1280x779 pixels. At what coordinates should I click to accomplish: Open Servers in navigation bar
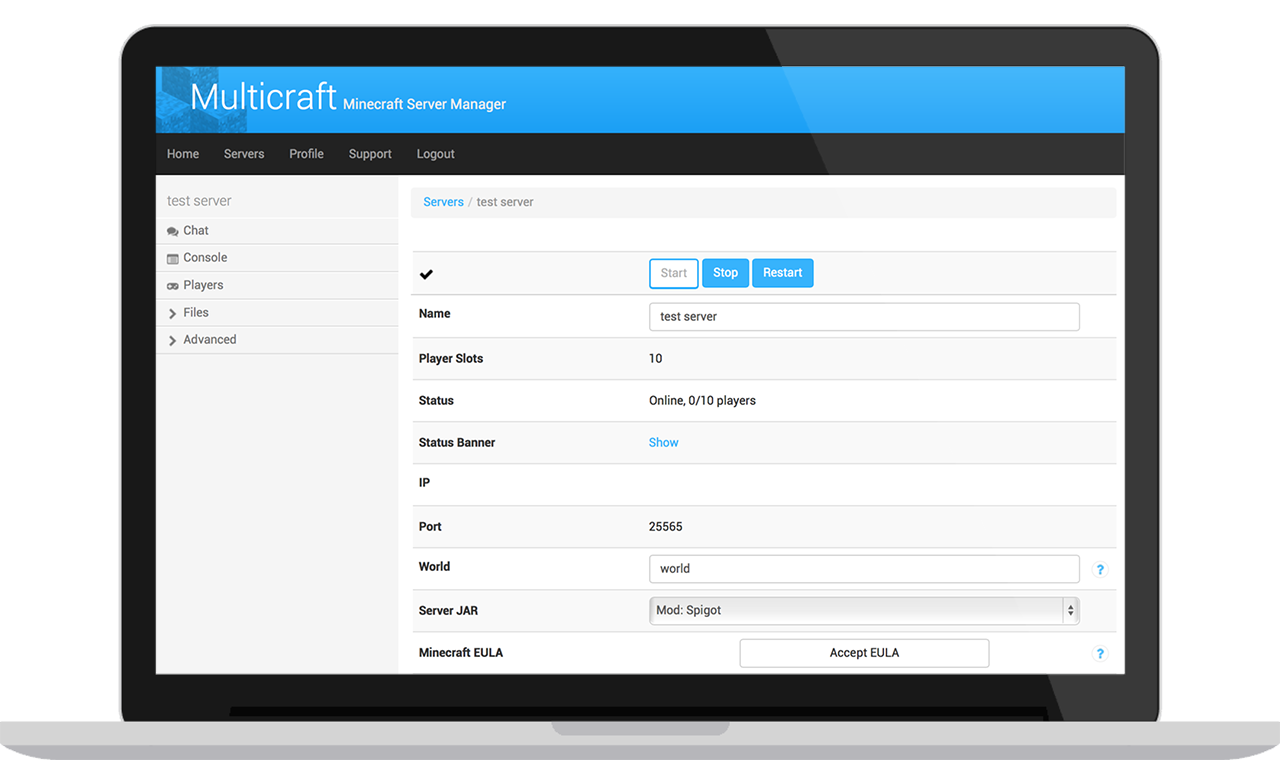244,154
